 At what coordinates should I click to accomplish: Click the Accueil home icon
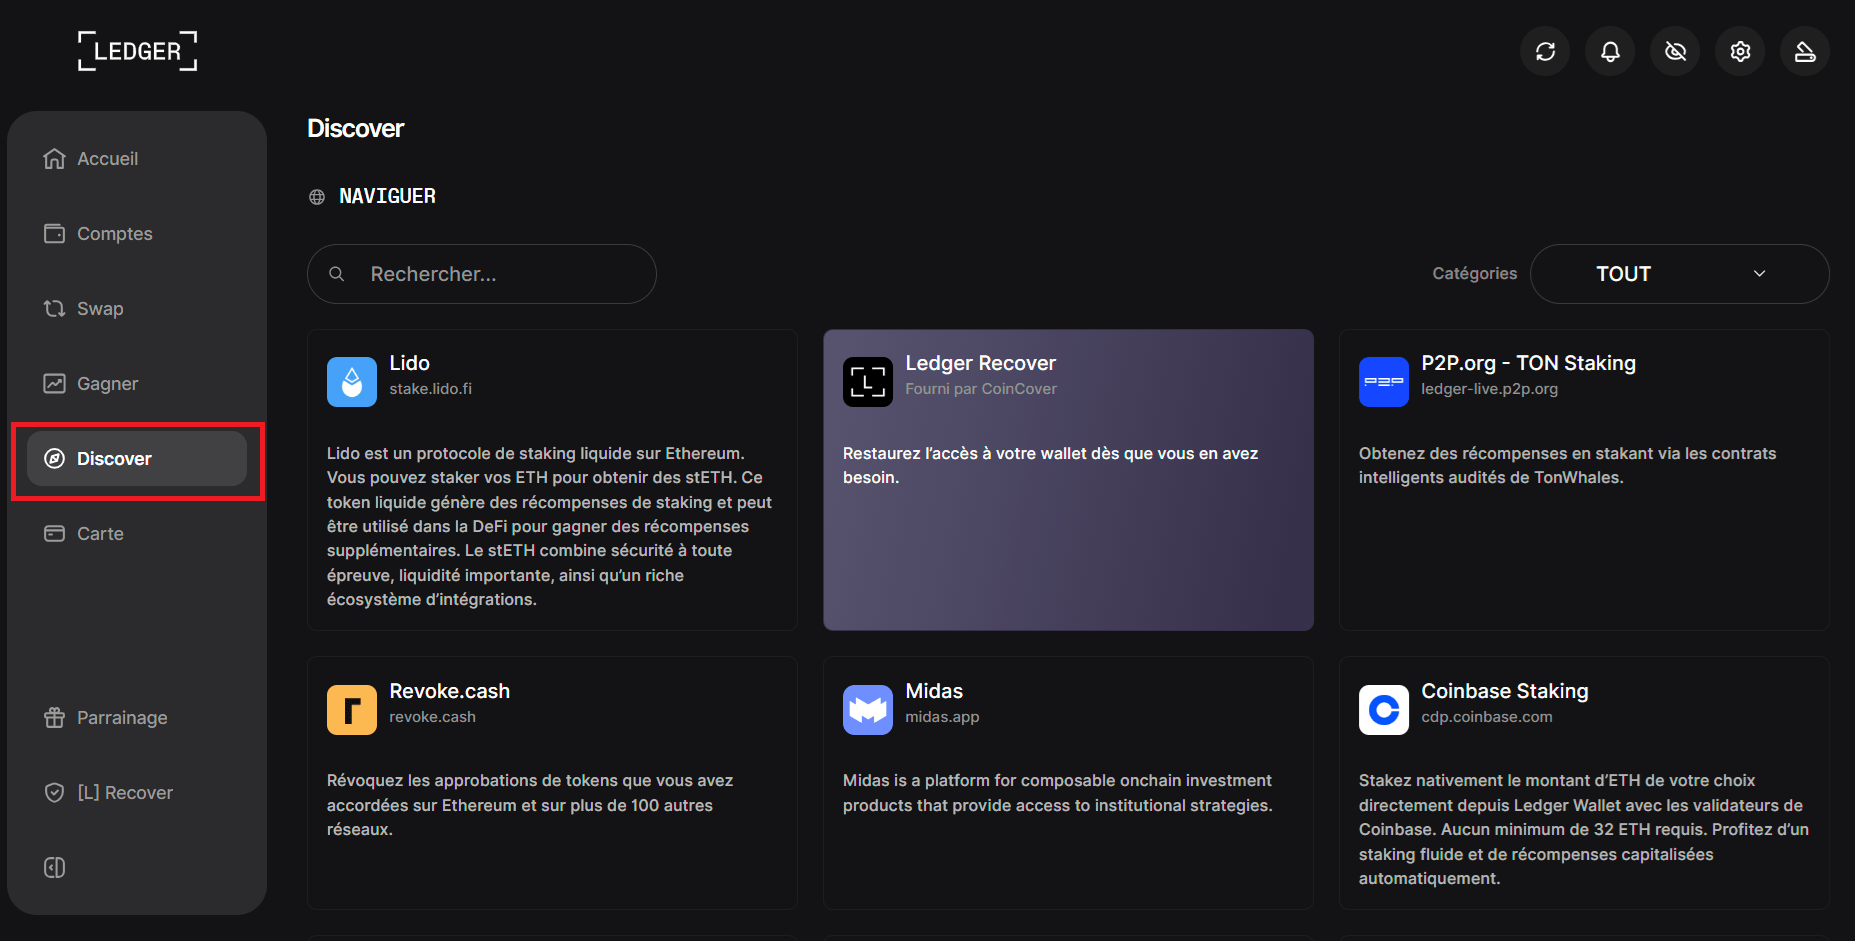[x=54, y=159]
